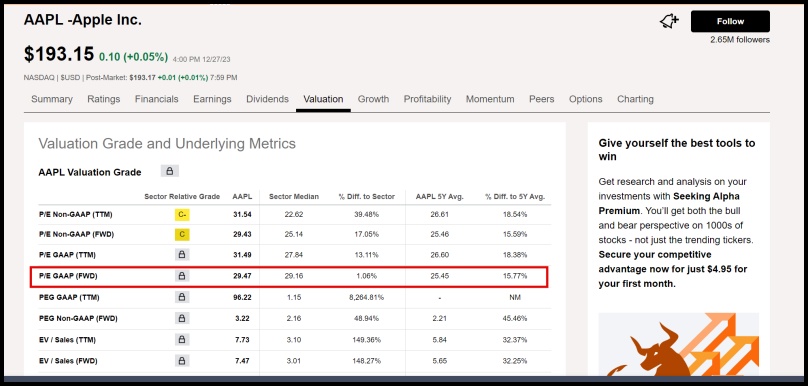This screenshot has width=808, height=386.
Task: Click the price alert bell icon
Action: pyautogui.click(x=669, y=21)
